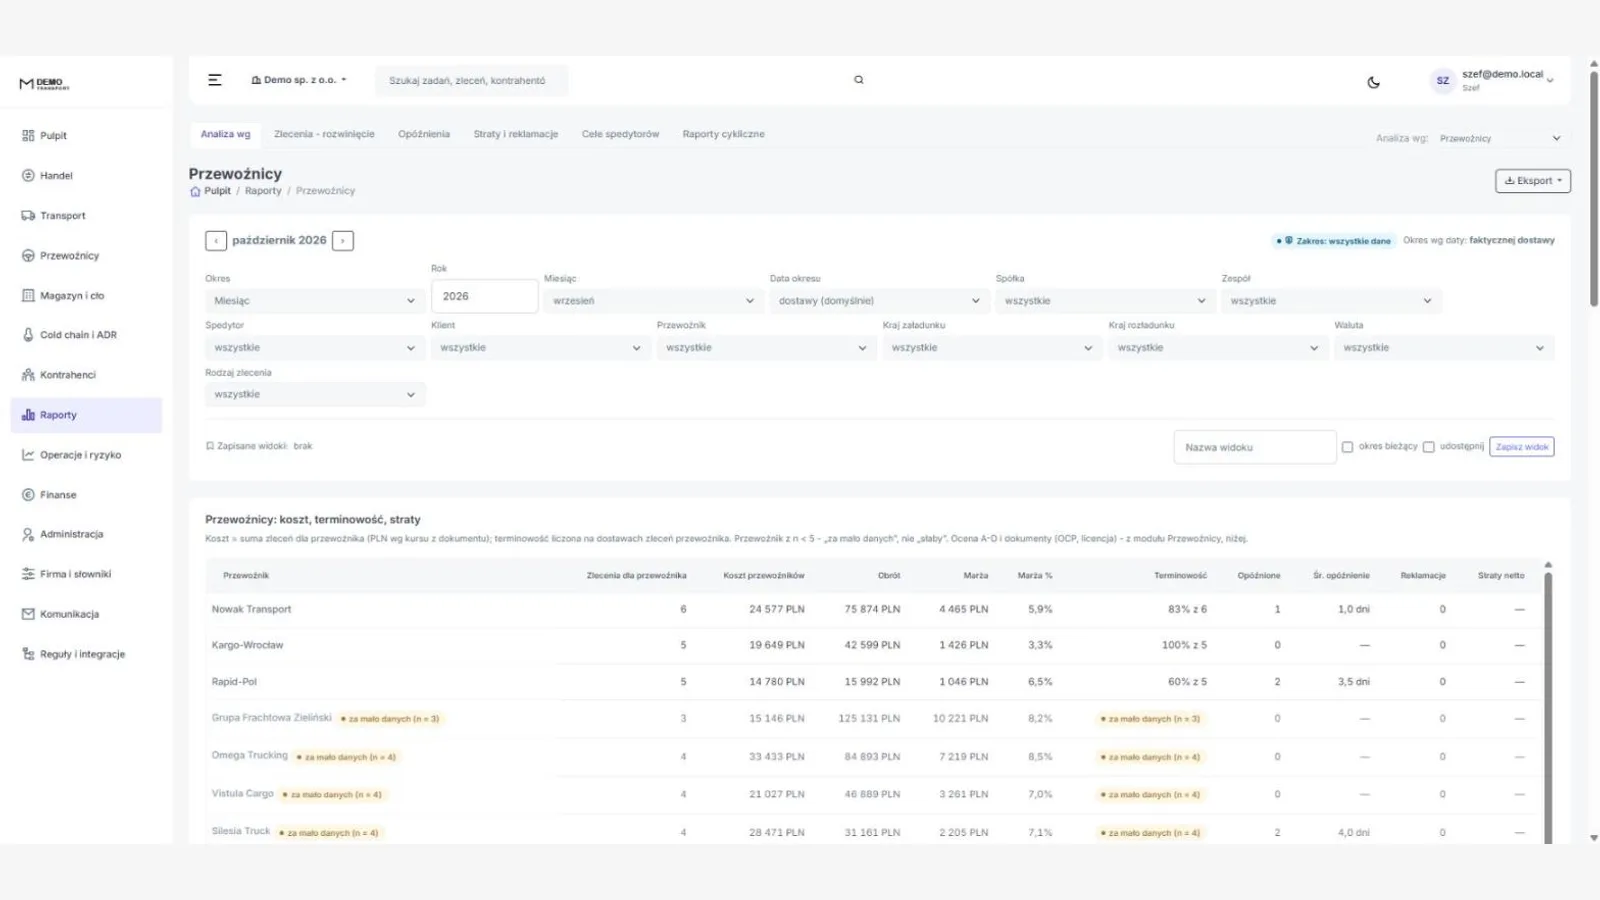The width and height of the screenshot is (1600, 900).
Task: Open the Handel sidebar icon
Action: tap(28, 176)
